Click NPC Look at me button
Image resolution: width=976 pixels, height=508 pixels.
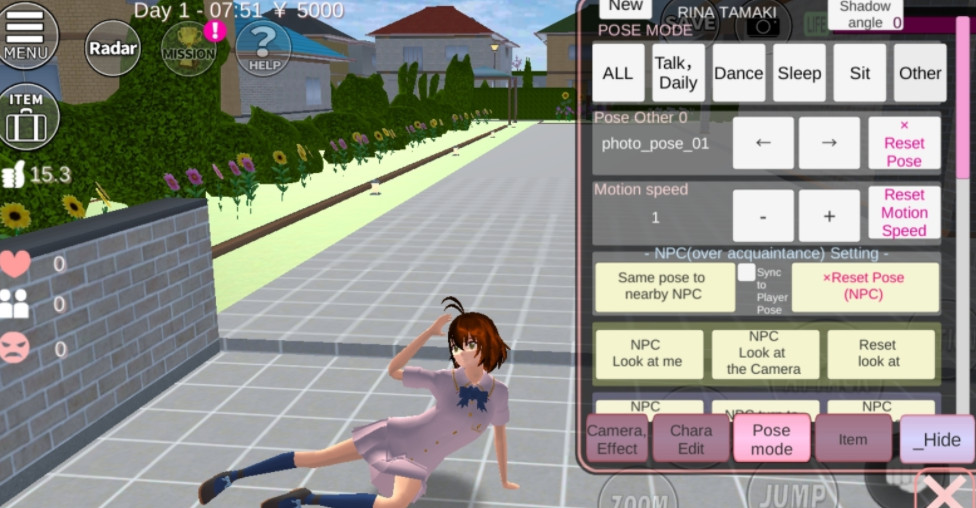[649, 354]
